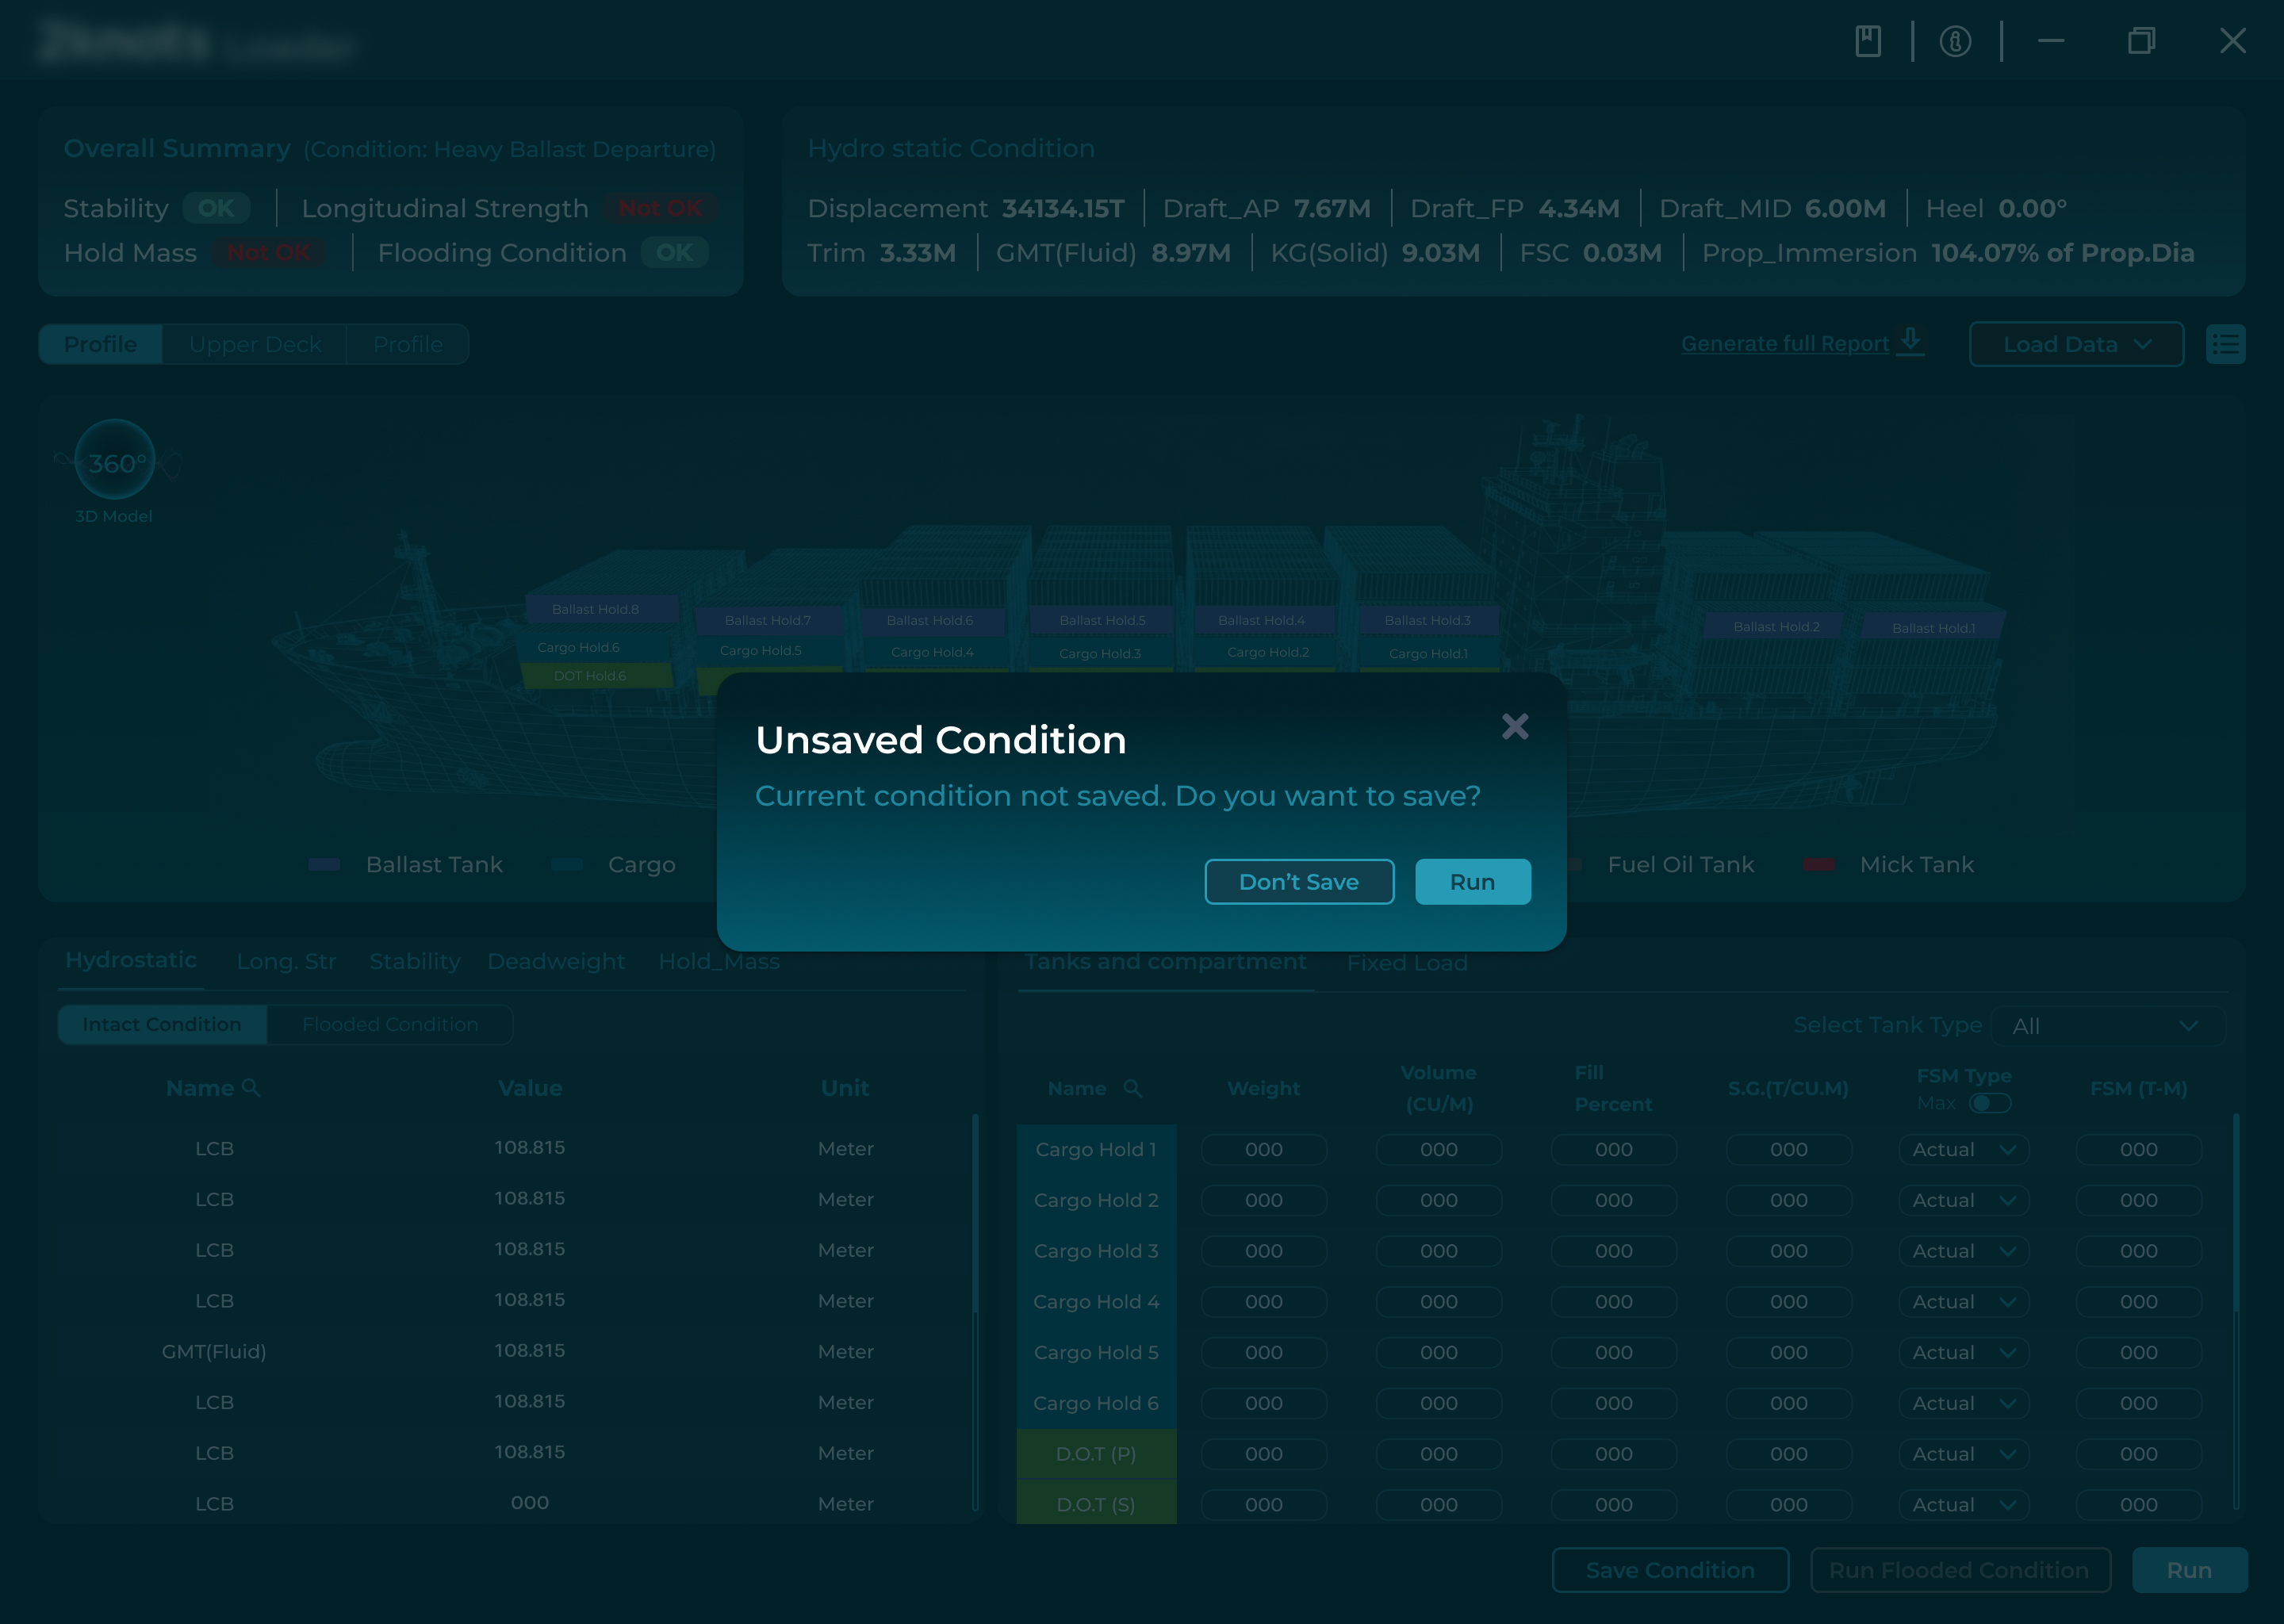2284x1624 pixels.
Task: Click the Weight field for Cargo Hold 2
Action: (1263, 1200)
